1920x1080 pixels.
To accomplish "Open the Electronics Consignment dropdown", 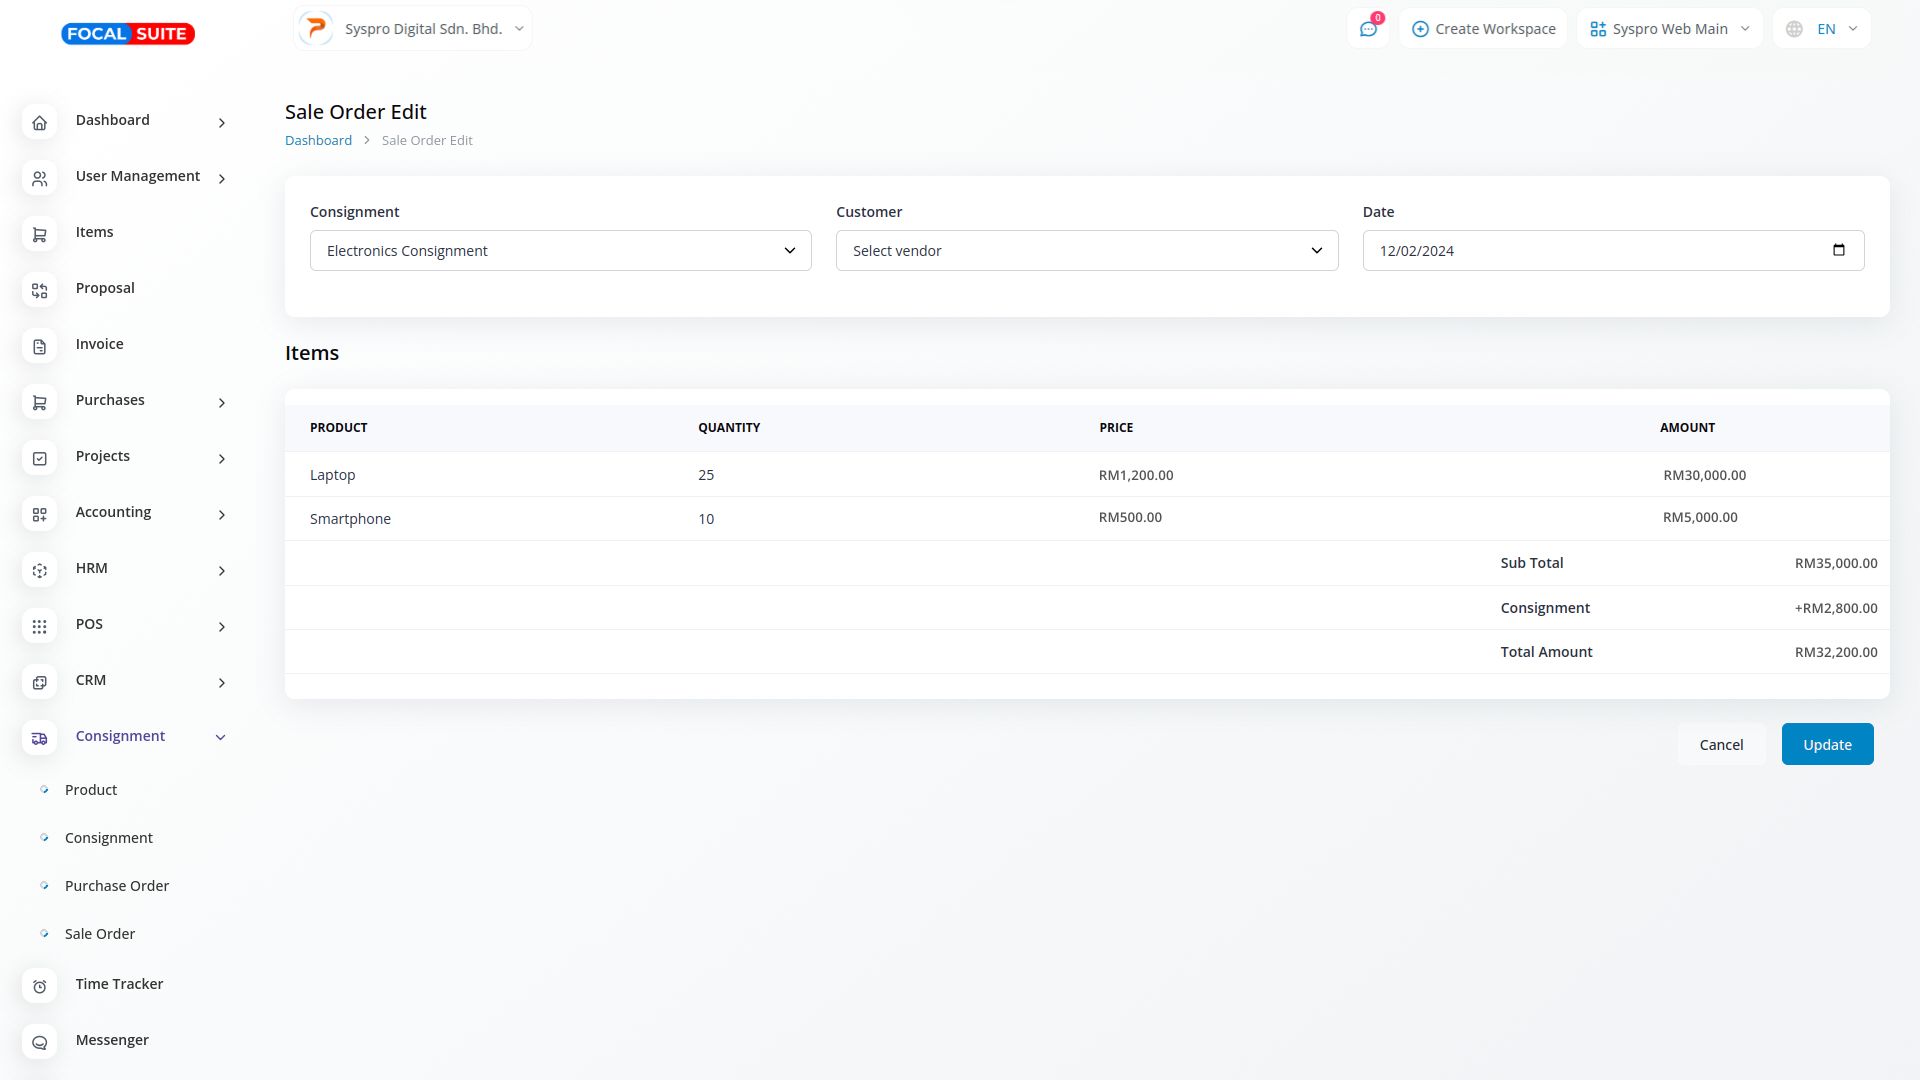I will (x=560, y=251).
